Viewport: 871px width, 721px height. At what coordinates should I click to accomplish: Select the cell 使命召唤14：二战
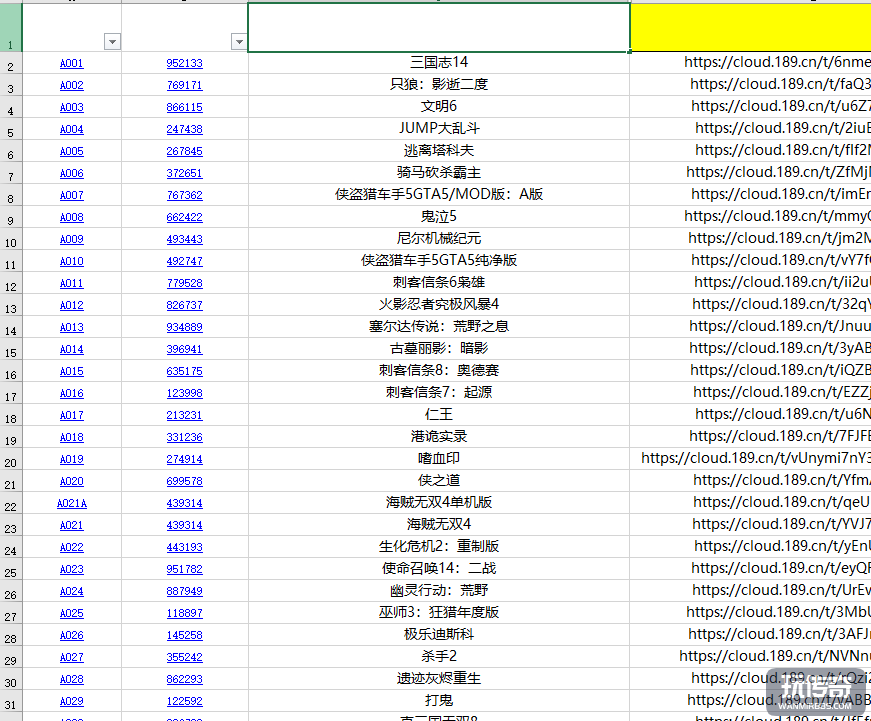click(439, 568)
